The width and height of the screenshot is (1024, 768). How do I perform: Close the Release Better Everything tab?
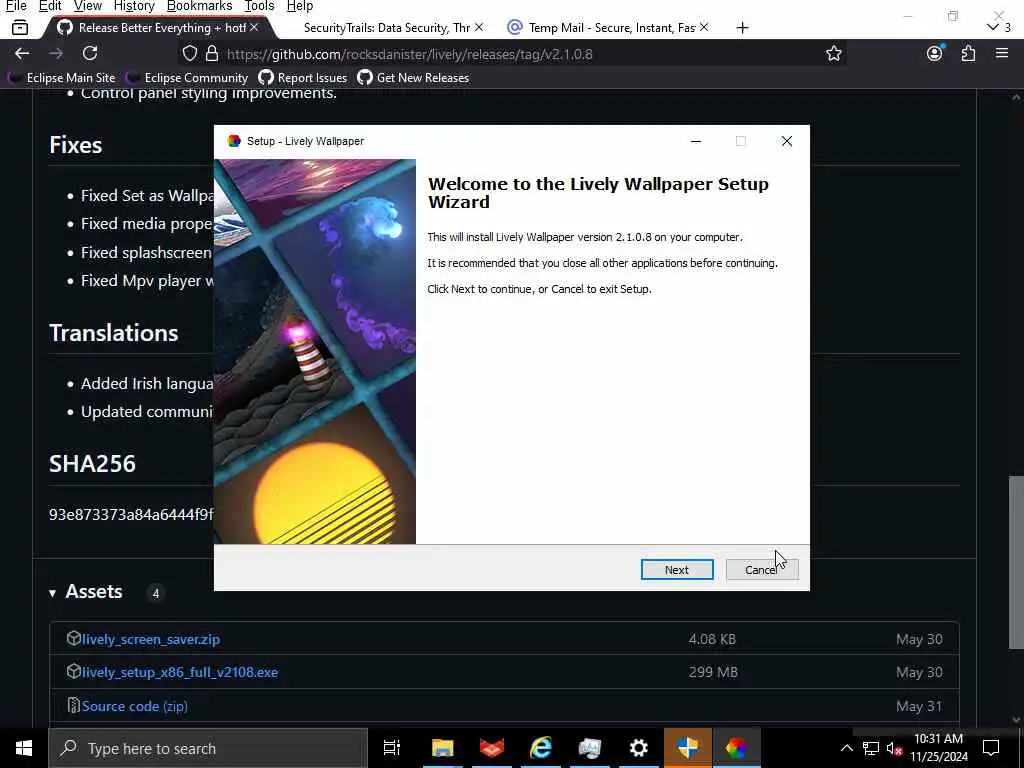click(x=254, y=27)
